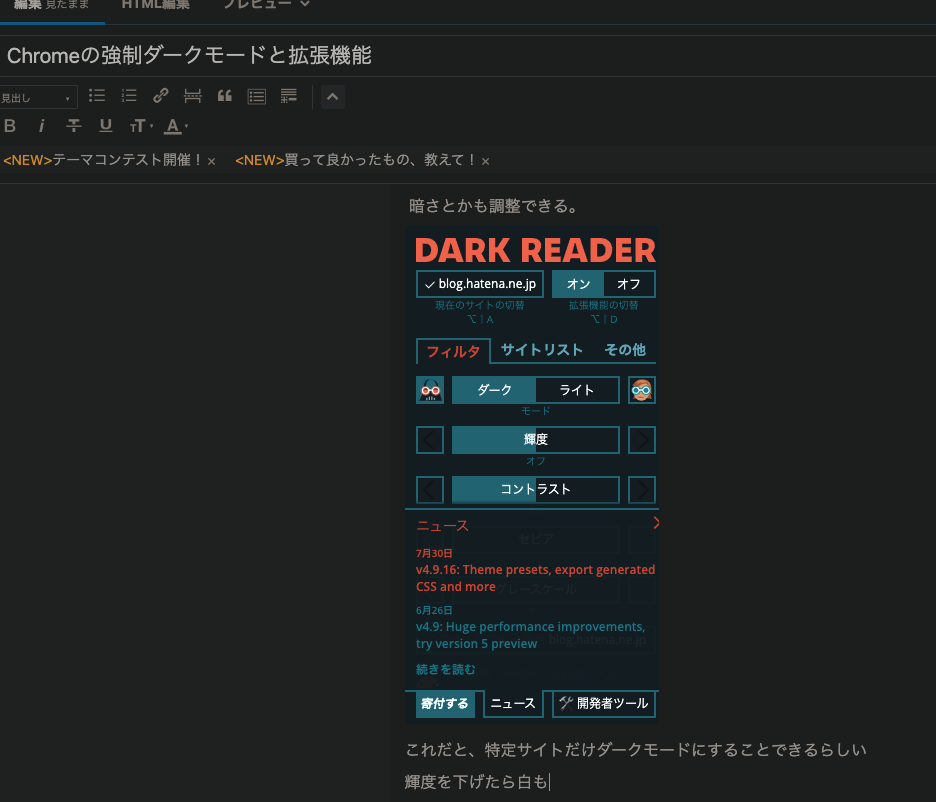Insert table of contents icon

point(257,96)
